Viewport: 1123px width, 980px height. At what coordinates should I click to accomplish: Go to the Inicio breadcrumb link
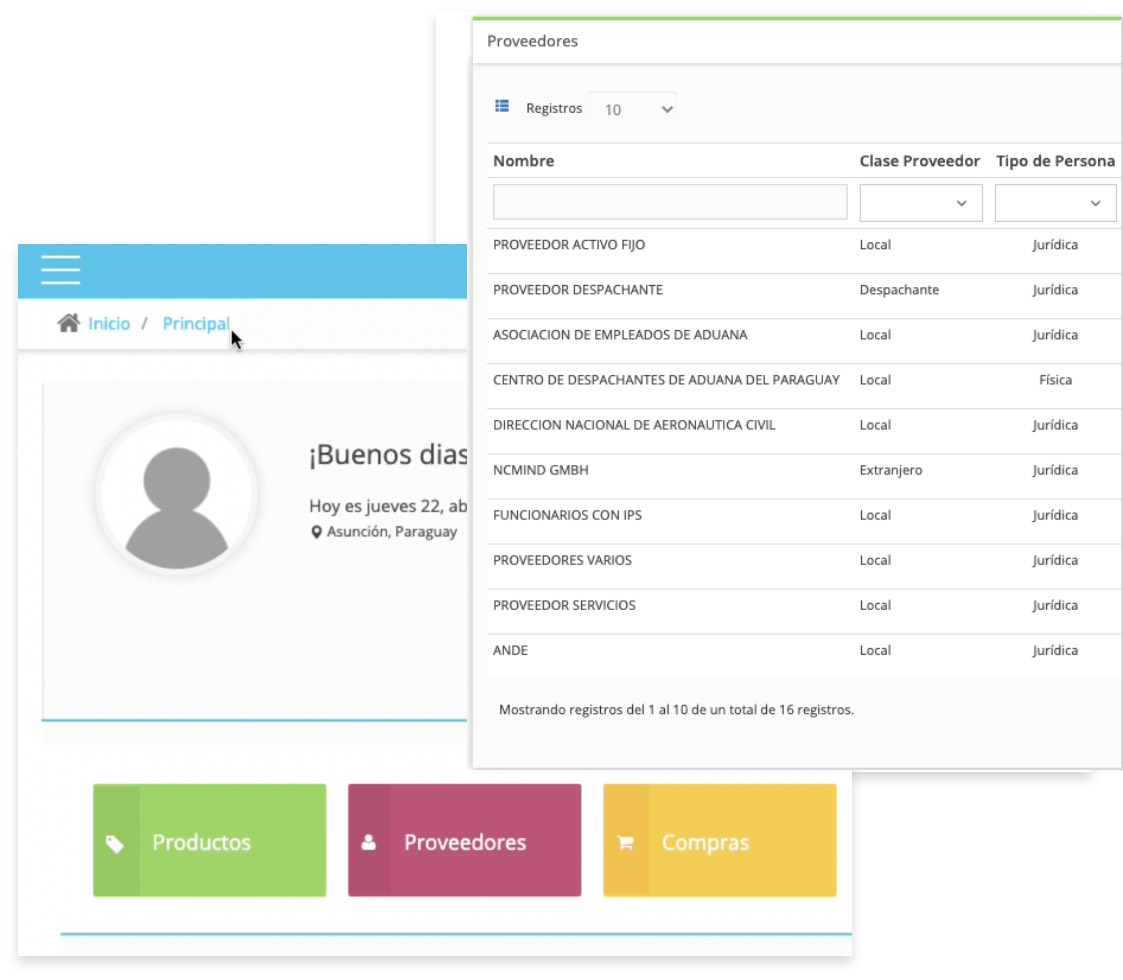(109, 324)
